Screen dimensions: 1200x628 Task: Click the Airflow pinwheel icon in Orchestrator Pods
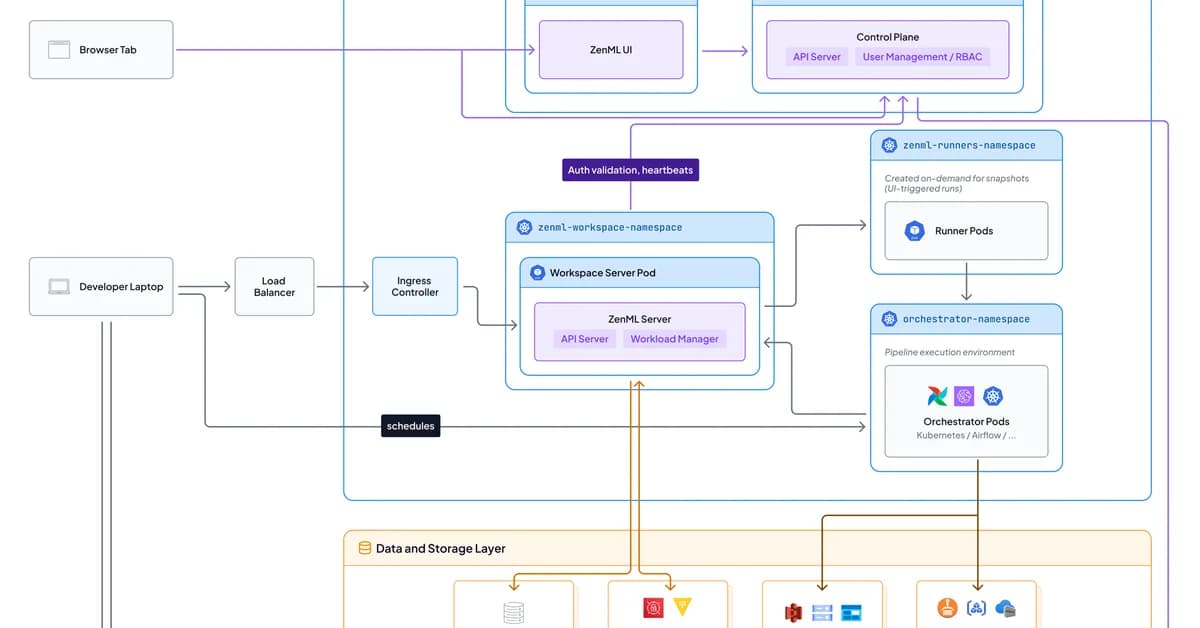[936, 396]
